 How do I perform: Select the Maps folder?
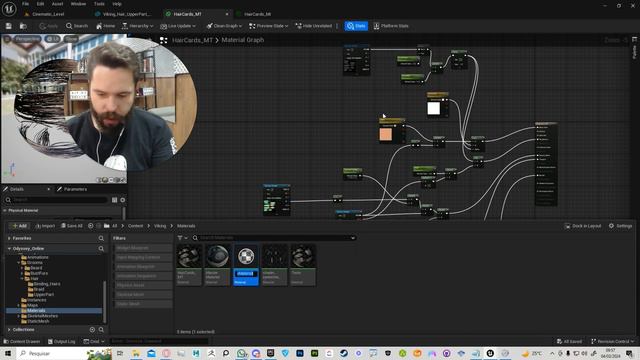(x=32, y=305)
